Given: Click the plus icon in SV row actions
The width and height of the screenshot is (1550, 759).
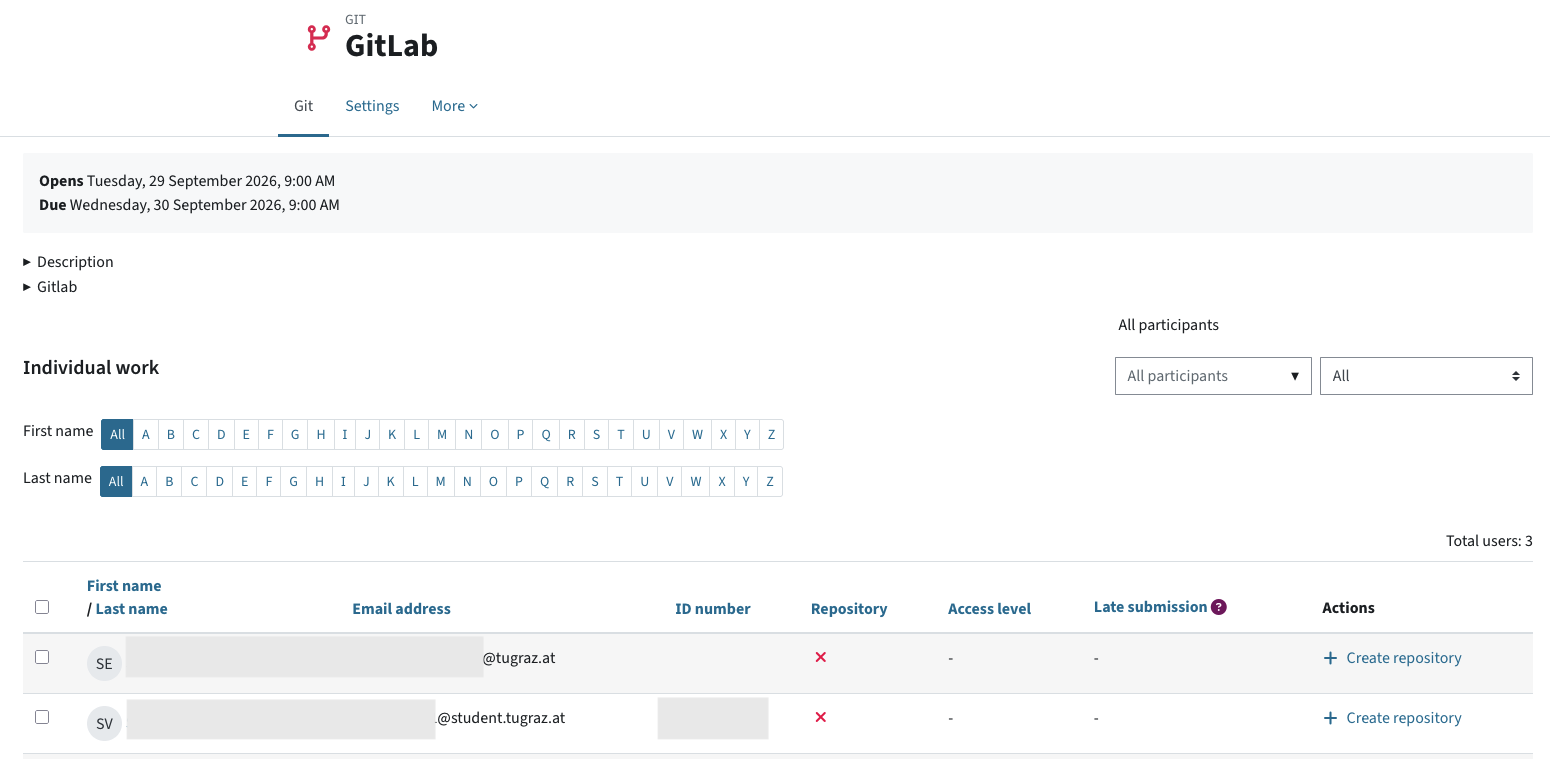Looking at the screenshot, I should click(x=1330, y=718).
